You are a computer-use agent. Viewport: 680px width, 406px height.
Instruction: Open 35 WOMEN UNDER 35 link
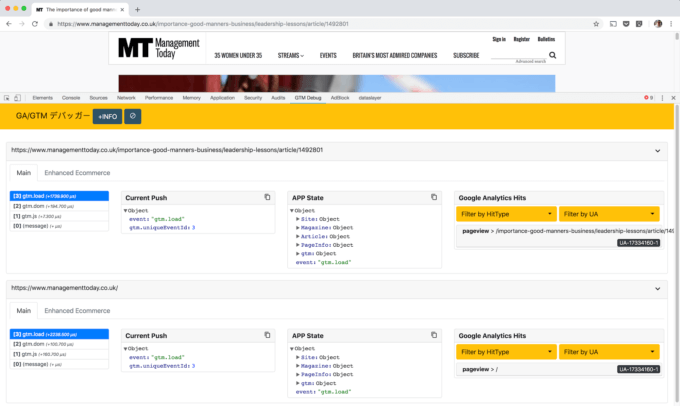tap(238, 56)
